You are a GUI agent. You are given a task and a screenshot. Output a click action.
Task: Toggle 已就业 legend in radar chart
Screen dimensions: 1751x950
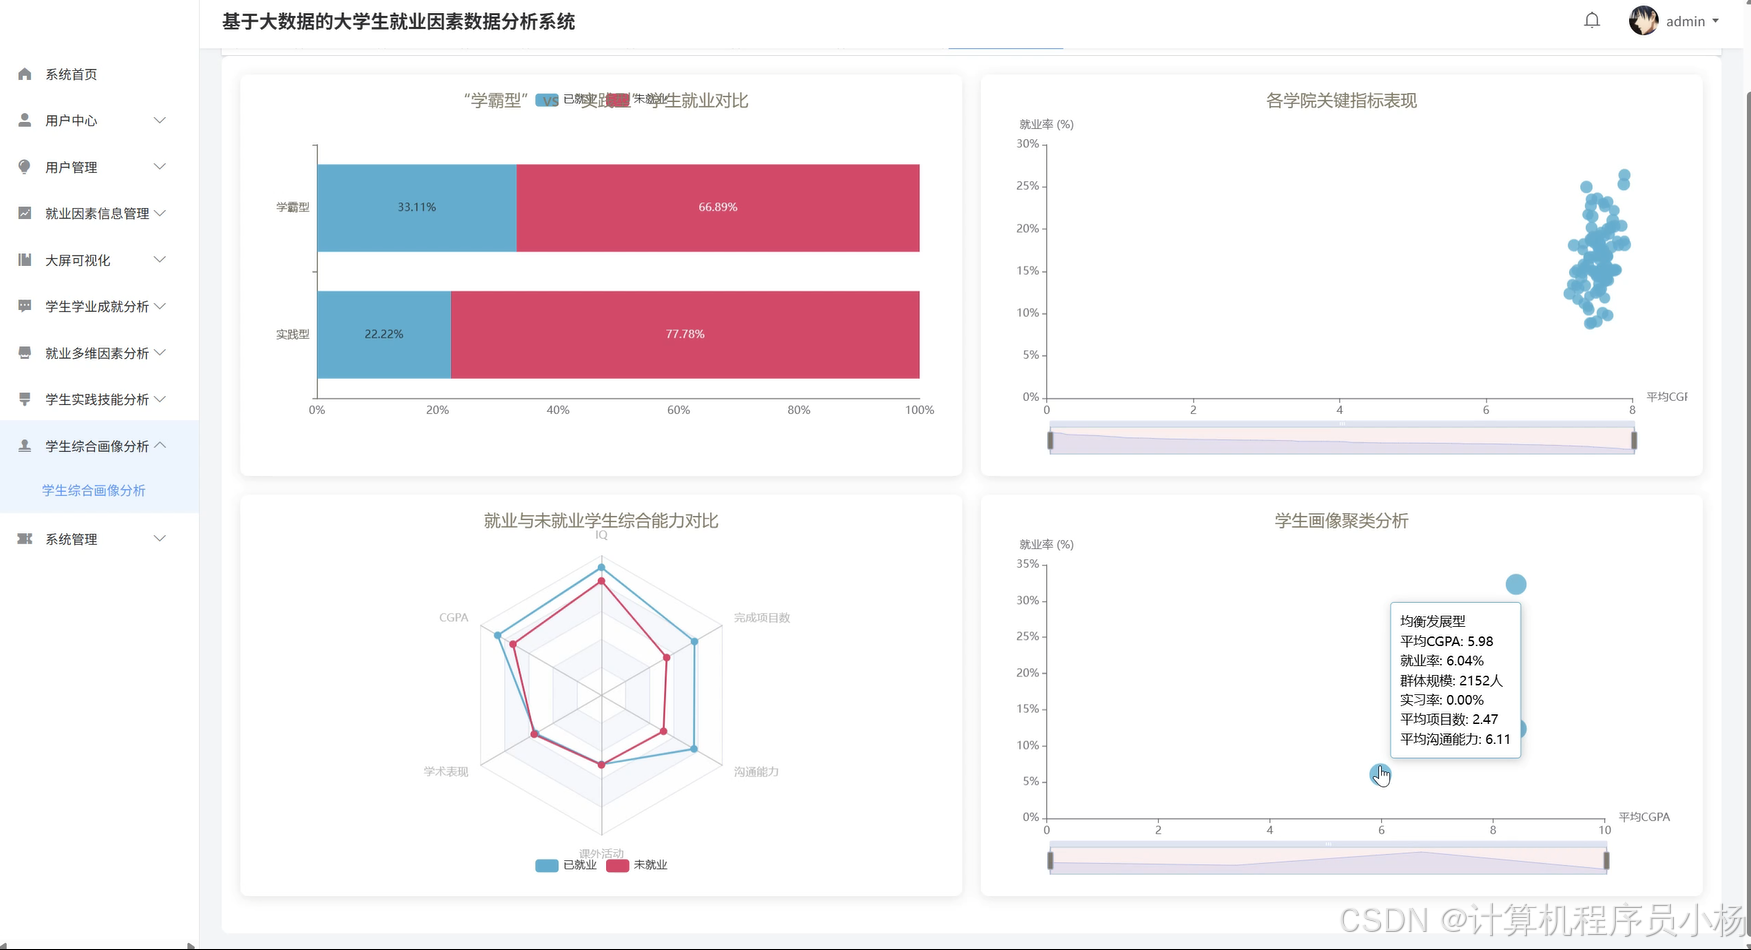(x=566, y=865)
